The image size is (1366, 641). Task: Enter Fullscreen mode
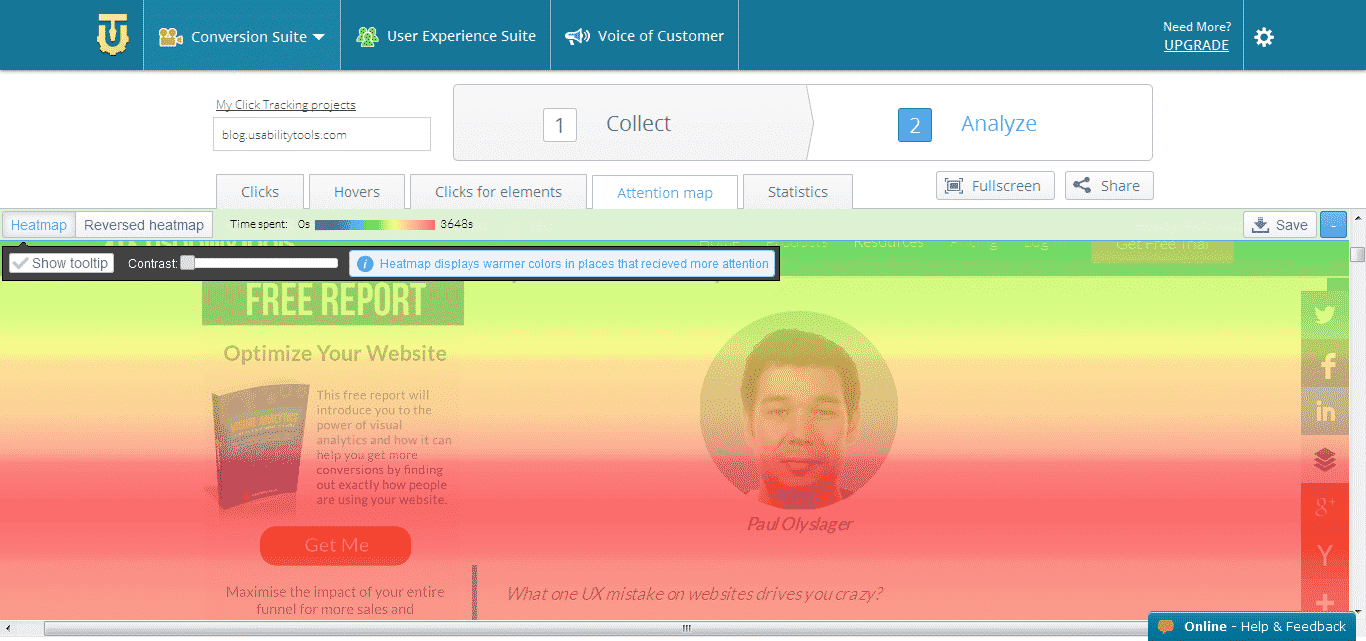click(x=995, y=185)
